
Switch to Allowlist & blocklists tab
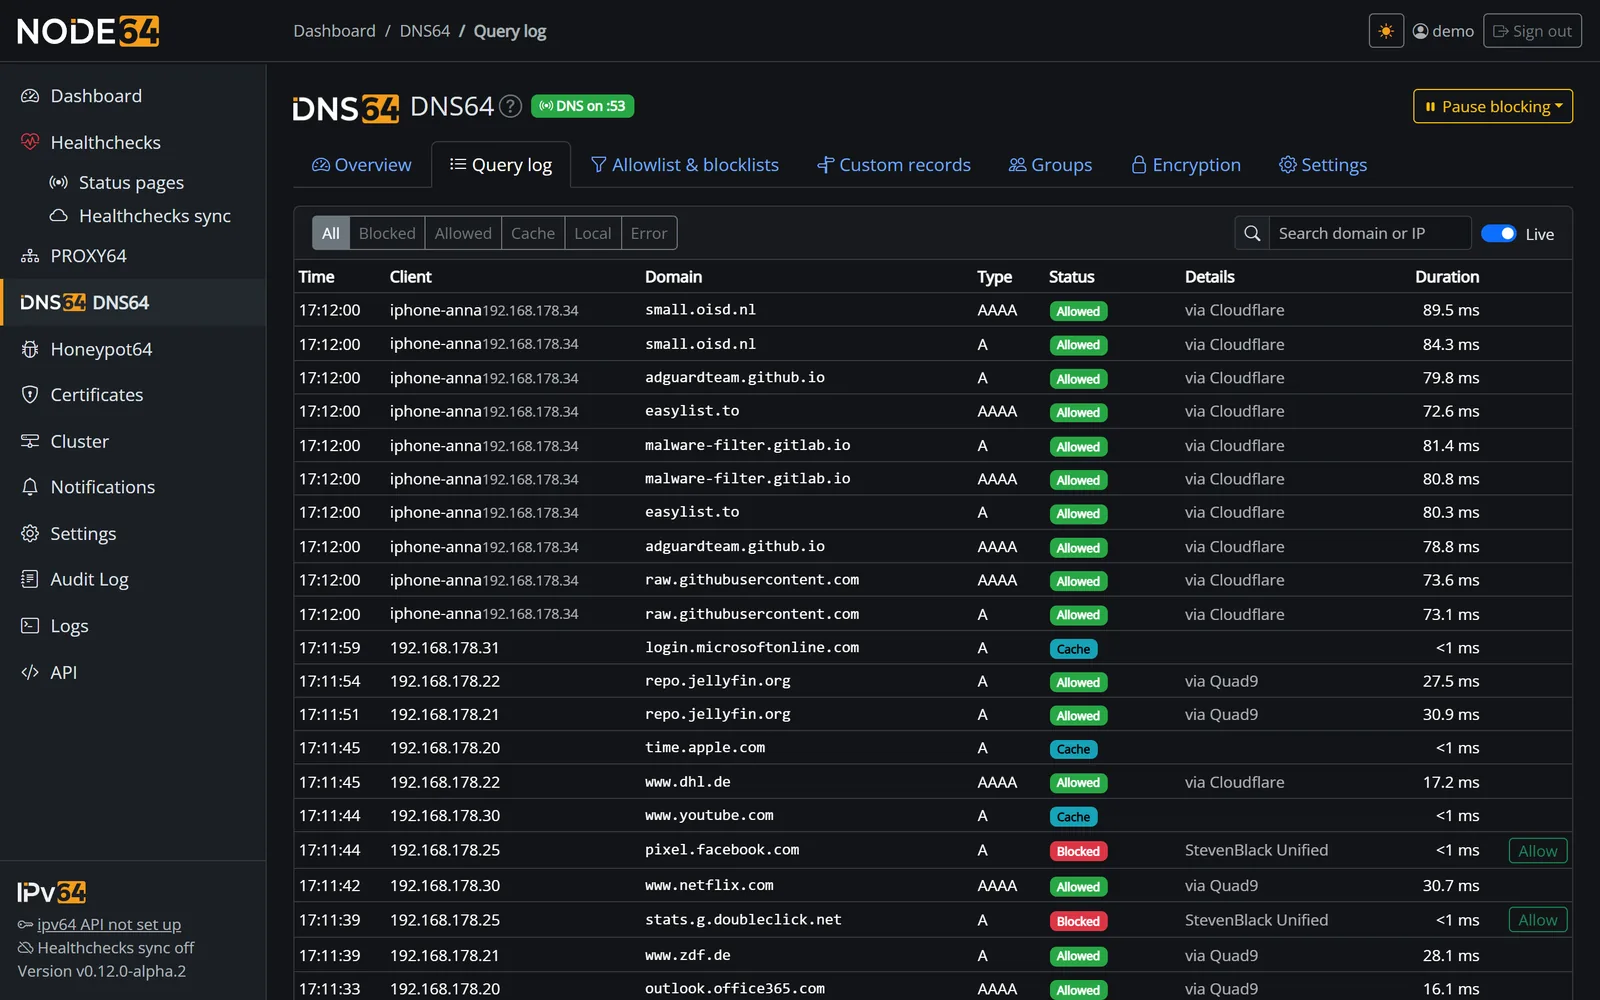pyautogui.click(x=685, y=165)
